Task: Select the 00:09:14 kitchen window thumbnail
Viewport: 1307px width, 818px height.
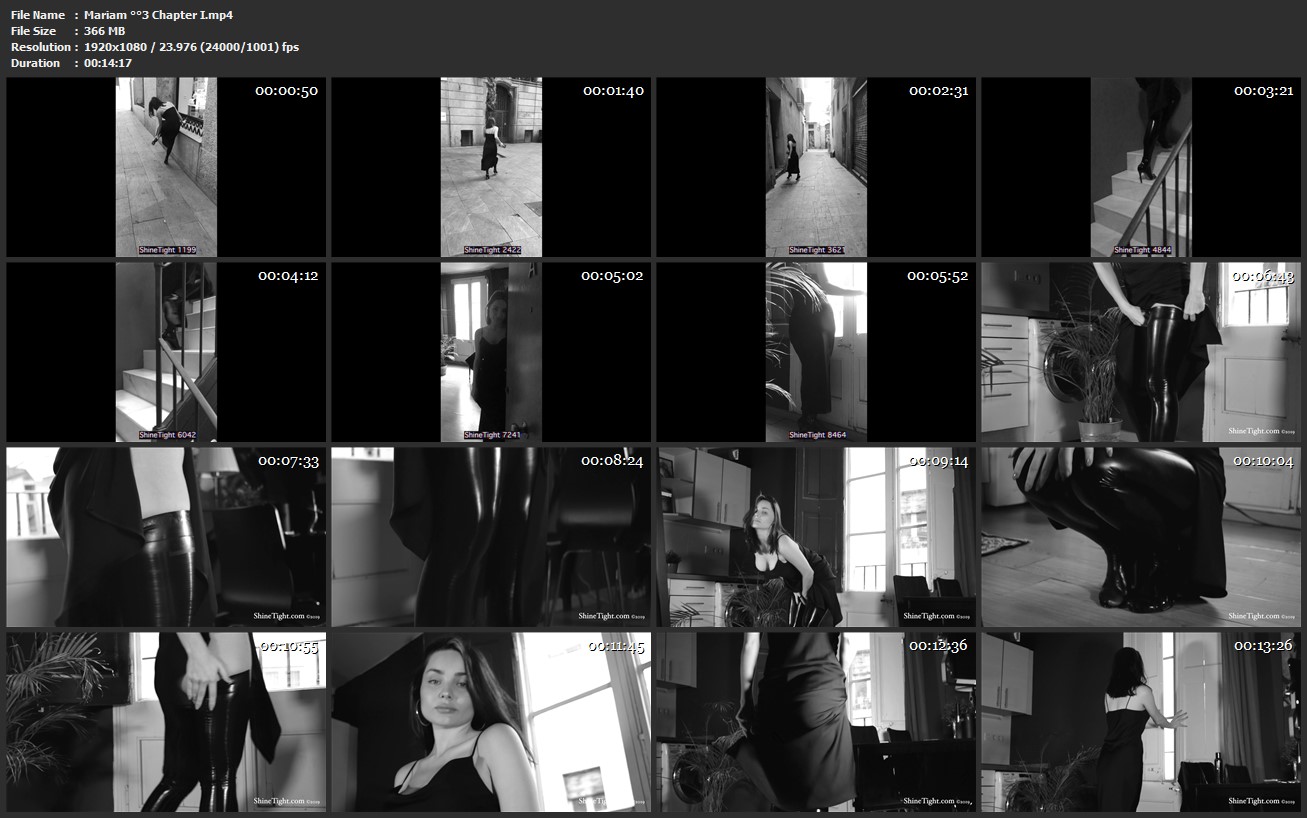Action: (x=816, y=537)
